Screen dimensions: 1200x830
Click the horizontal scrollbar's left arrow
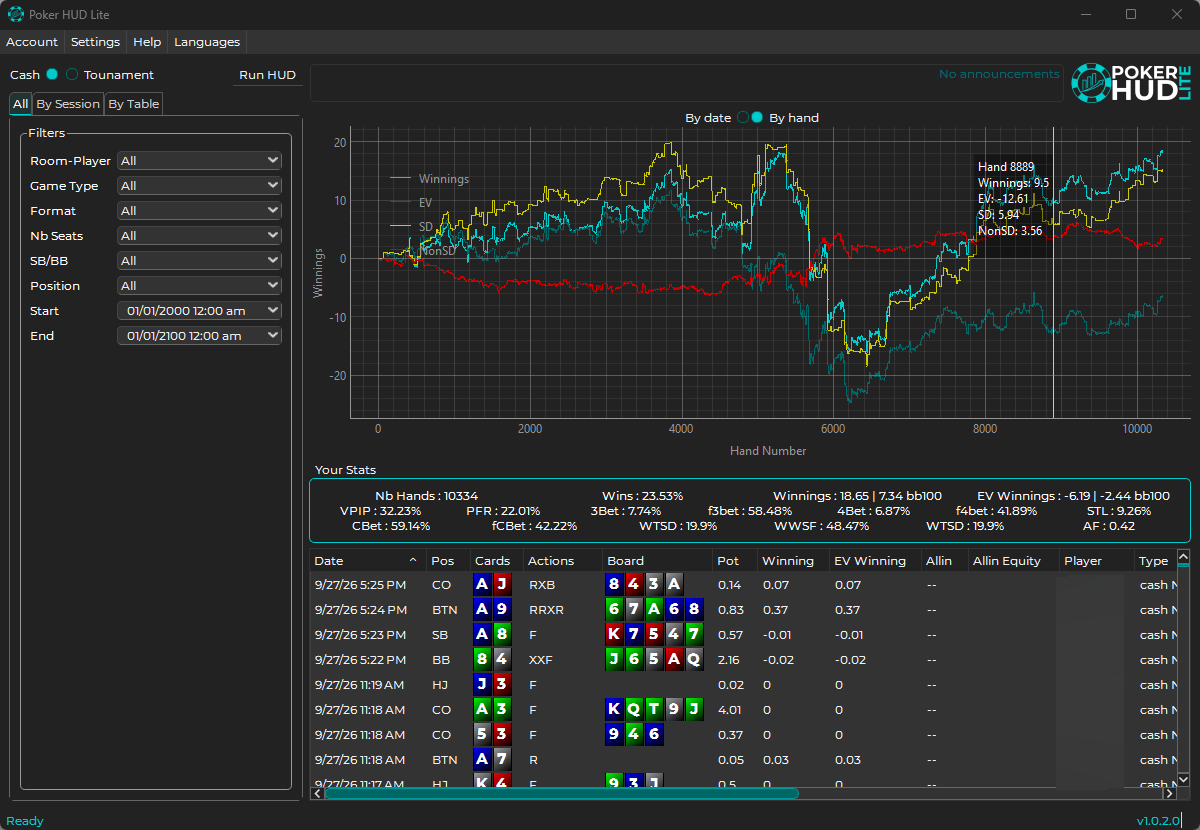click(318, 793)
